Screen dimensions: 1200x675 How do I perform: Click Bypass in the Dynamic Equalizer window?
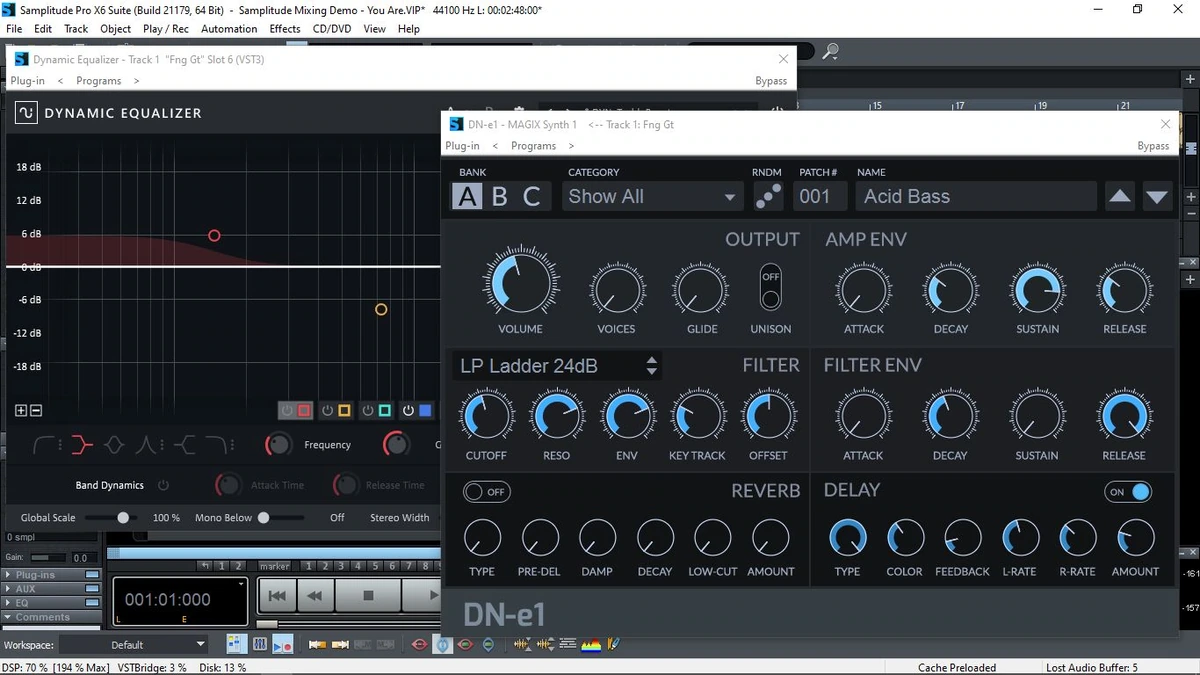coord(771,81)
